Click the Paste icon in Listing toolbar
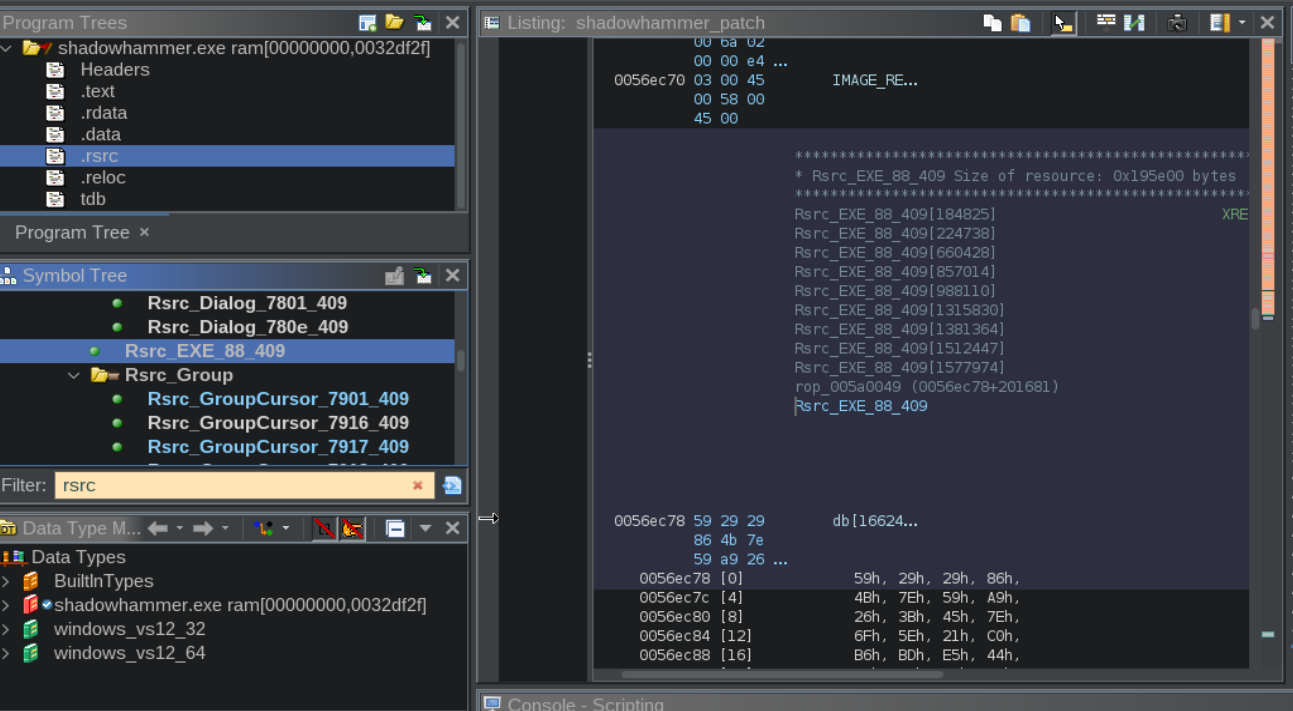The image size is (1293, 711). [x=1020, y=22]
